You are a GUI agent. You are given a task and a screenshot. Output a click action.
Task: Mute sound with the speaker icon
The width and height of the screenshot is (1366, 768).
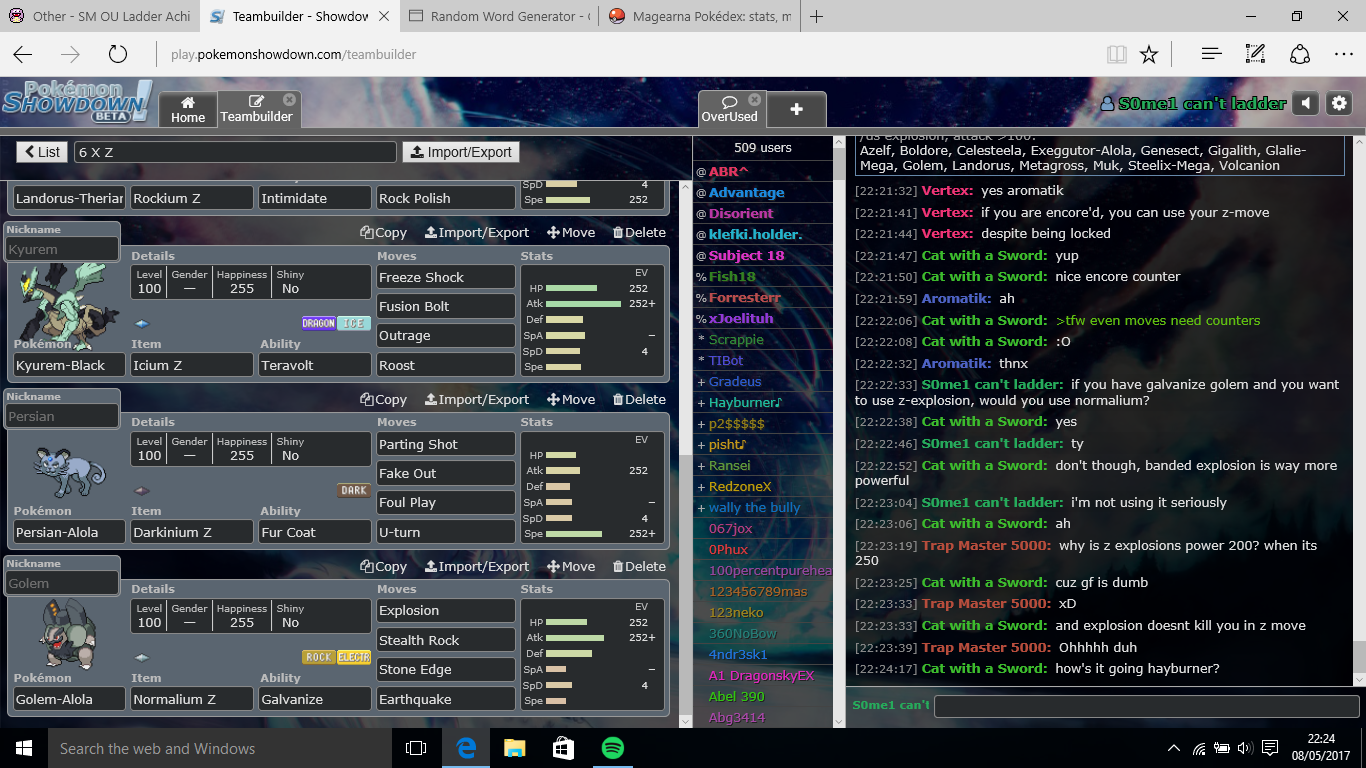point(1305,103)
